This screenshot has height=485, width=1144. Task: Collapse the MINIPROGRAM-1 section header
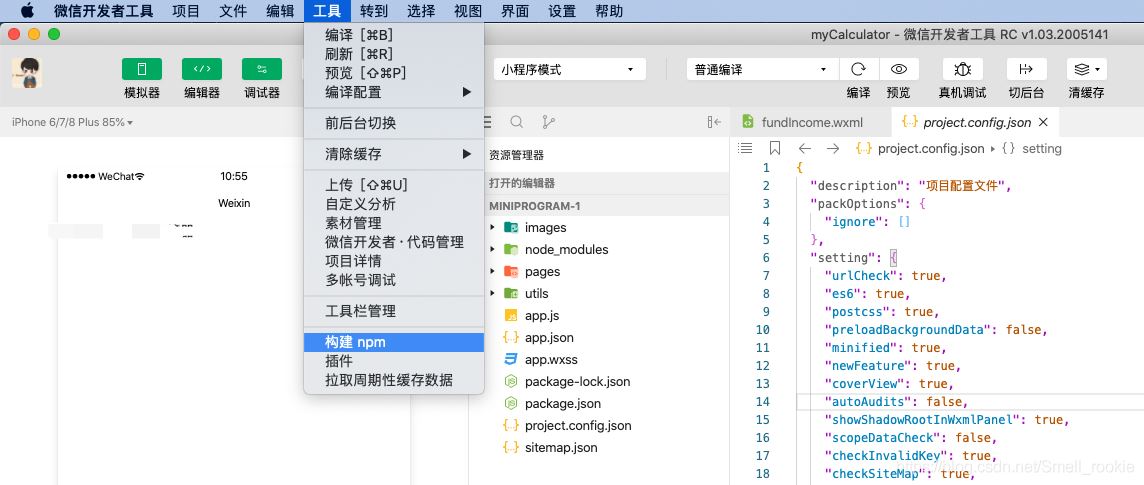[598, 206]
